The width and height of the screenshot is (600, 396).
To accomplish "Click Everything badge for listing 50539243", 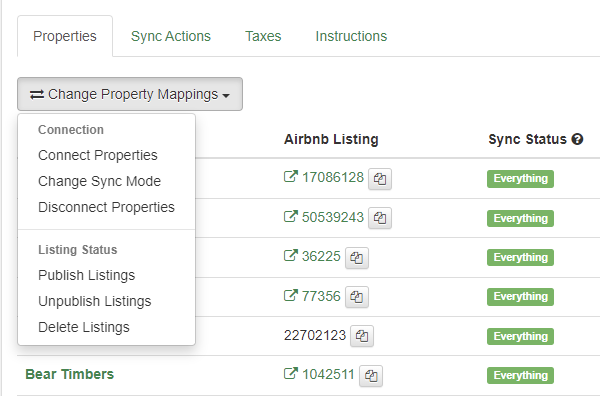I will (520, 218).
